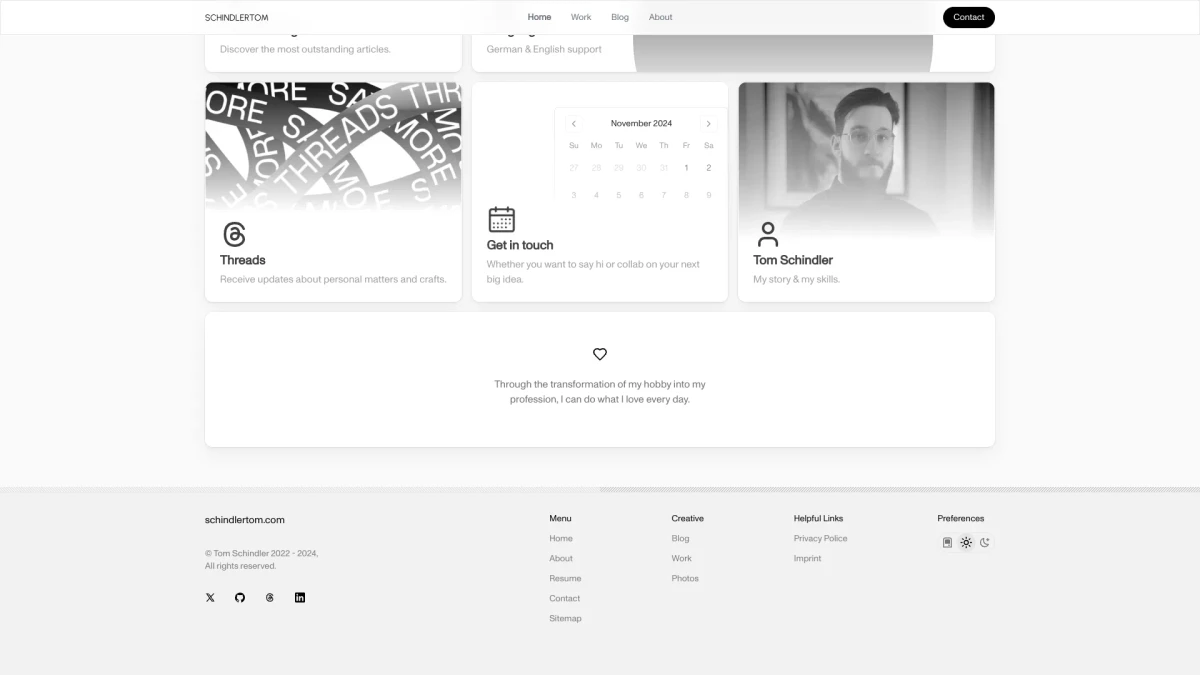Click 'German & English support' text

[544, 49]
